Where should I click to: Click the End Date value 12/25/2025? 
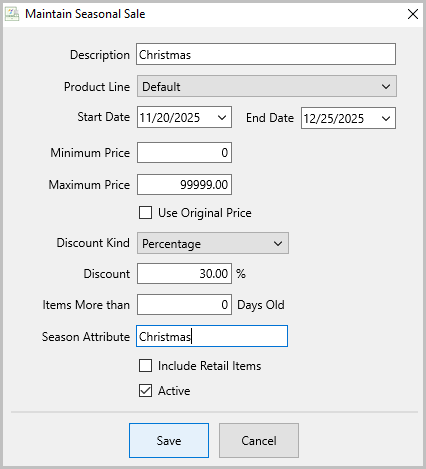pos(334,119)
